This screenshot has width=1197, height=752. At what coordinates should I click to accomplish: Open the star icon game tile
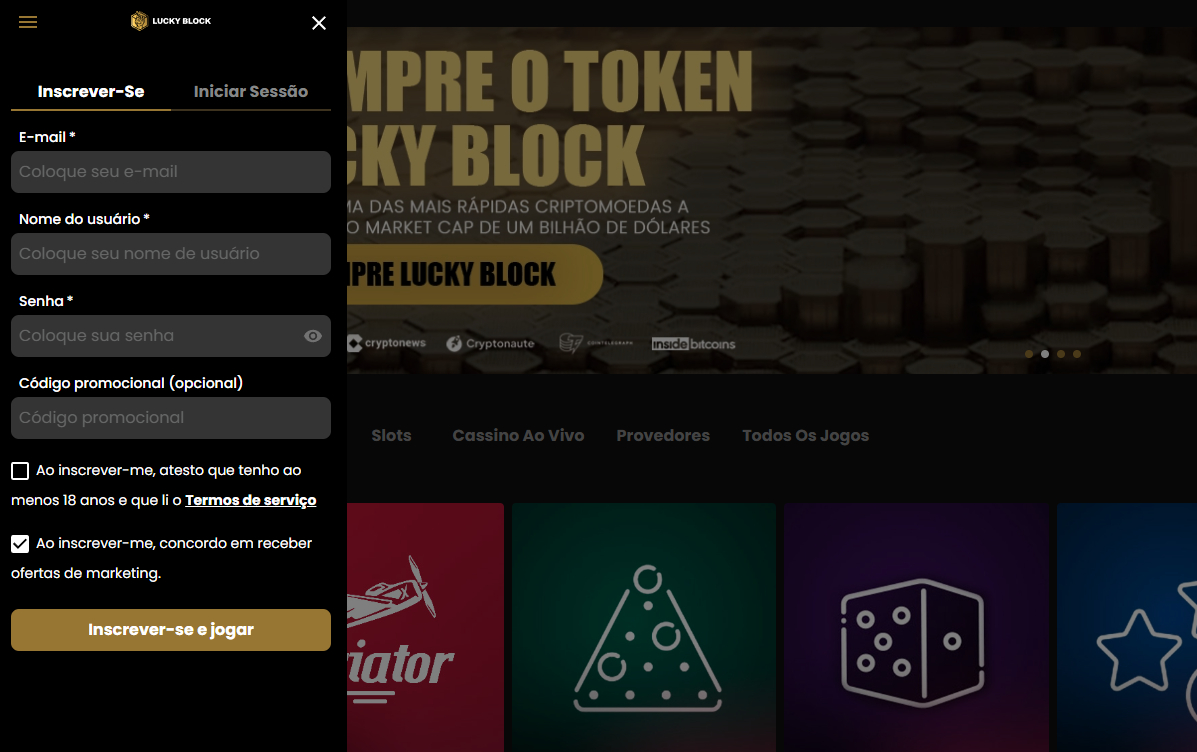[x=1127, y=628]
